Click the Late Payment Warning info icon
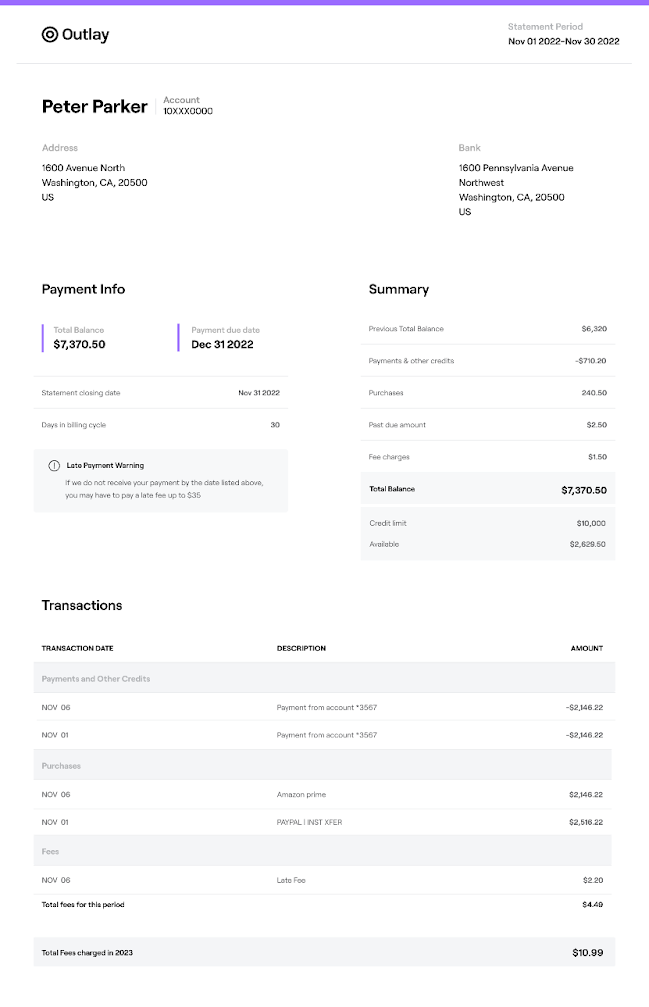 pyautogui.click(x=54, y=466)
